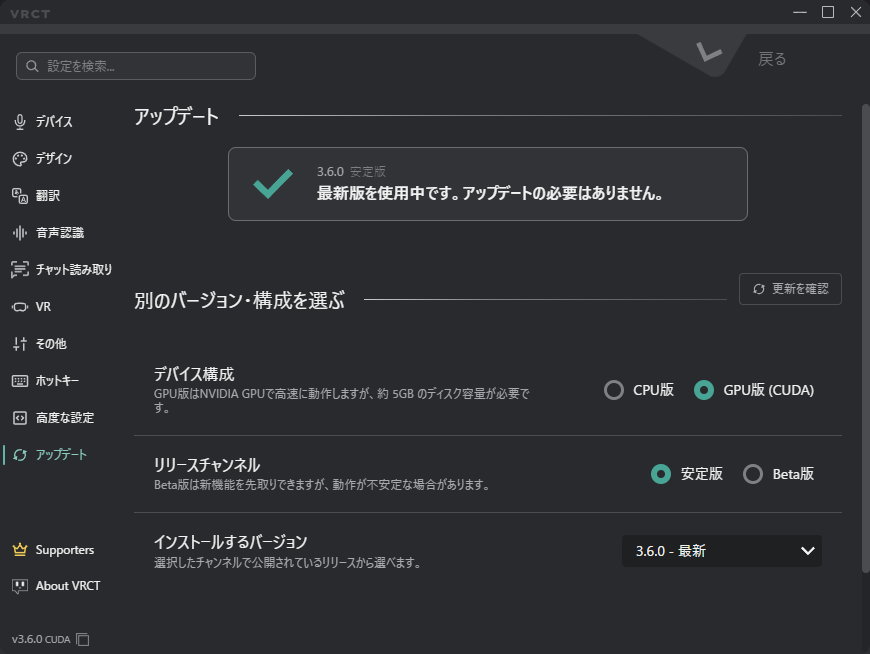This screenshot has height=654, width=870.
Task: Click the 更新を確認 button
Action: click(x=790, y=289)
